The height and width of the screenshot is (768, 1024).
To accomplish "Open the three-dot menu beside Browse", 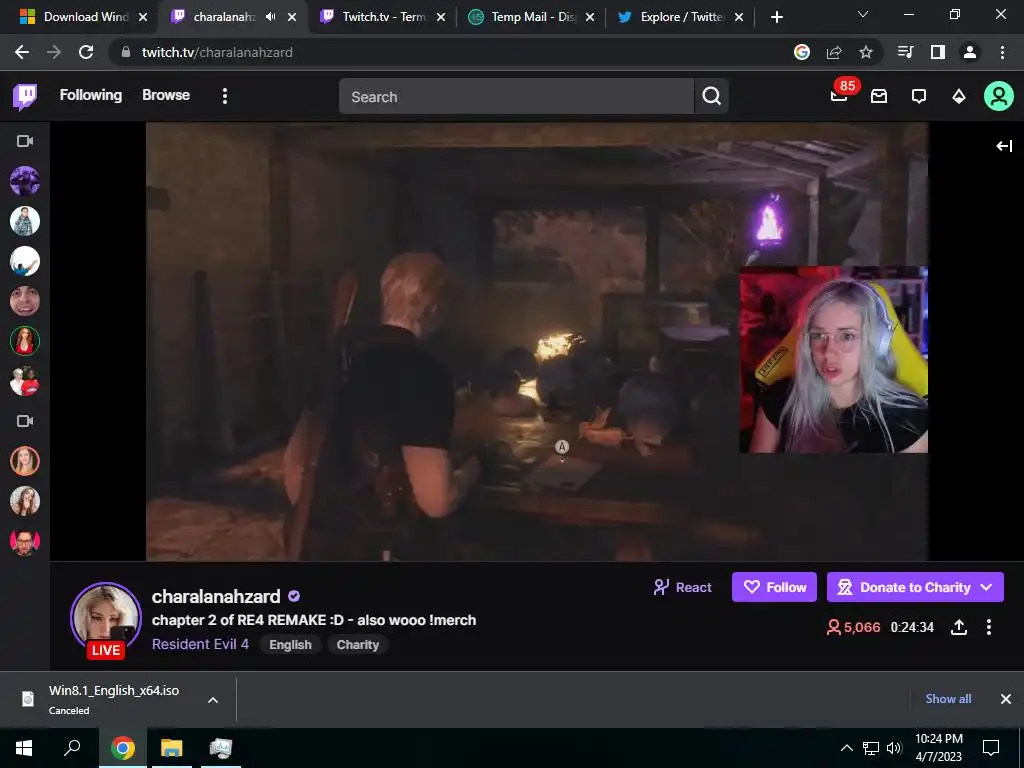I will (x=225, y=96).
